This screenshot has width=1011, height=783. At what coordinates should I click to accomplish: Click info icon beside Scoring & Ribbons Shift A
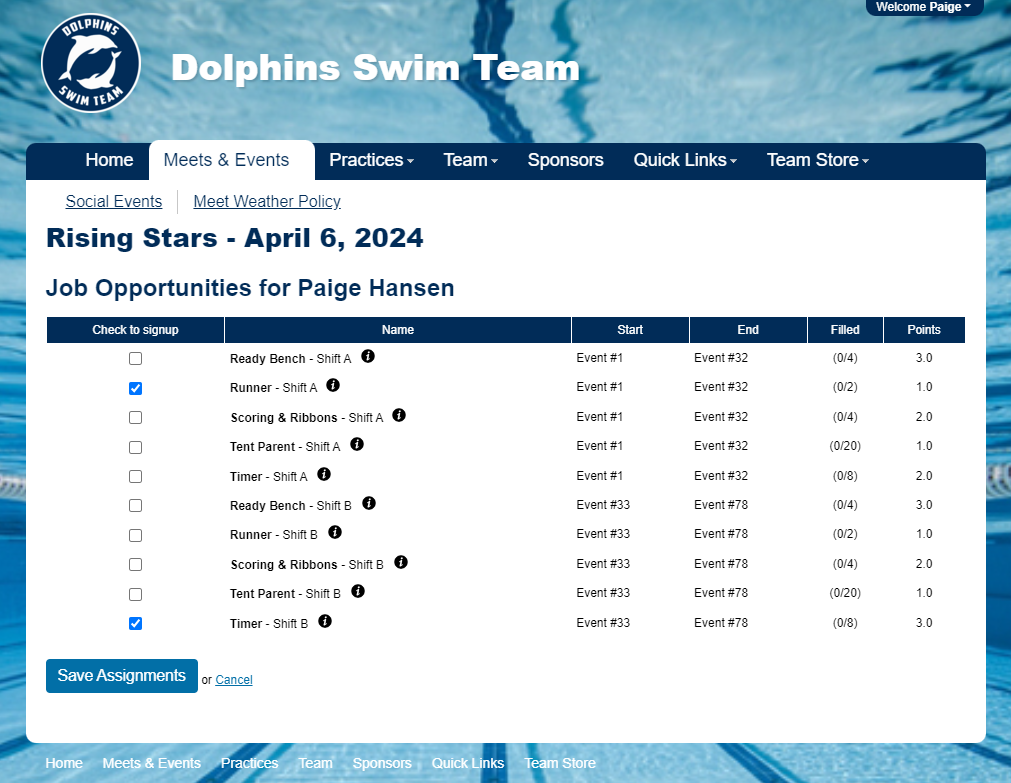click(x=399, y=415)
